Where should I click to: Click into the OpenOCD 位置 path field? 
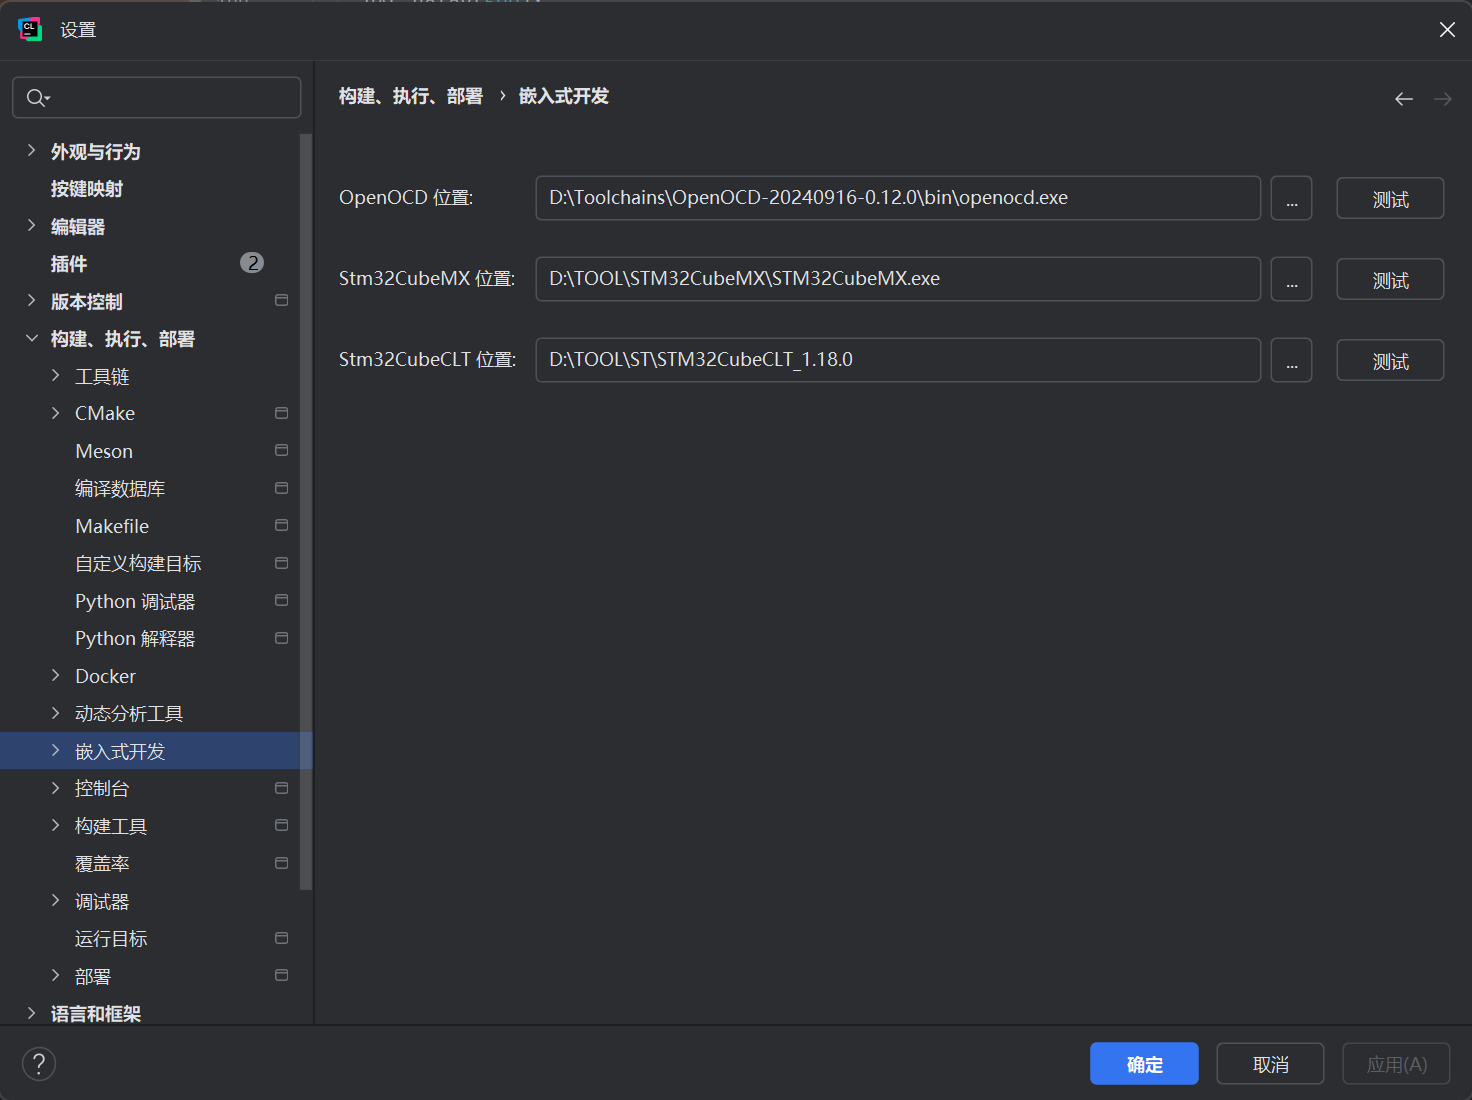click(x=898, y=198)
